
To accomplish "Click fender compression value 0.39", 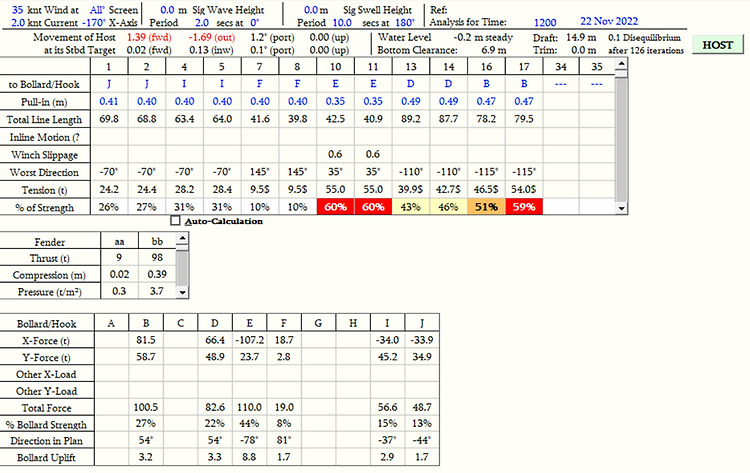I will pyautogui.click(x=157, y=274).
